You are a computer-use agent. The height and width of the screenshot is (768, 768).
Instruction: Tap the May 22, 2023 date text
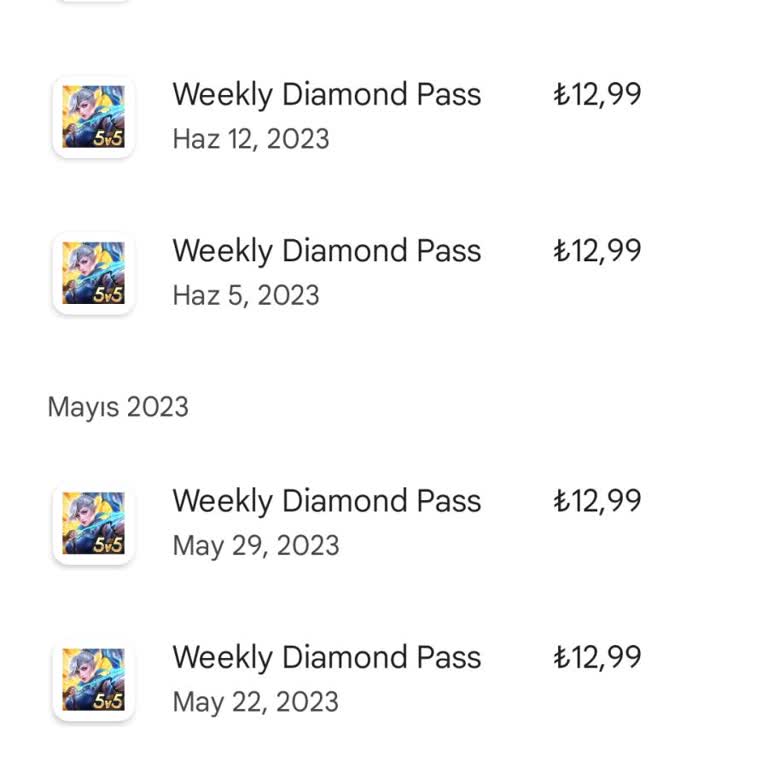point(255,702)
